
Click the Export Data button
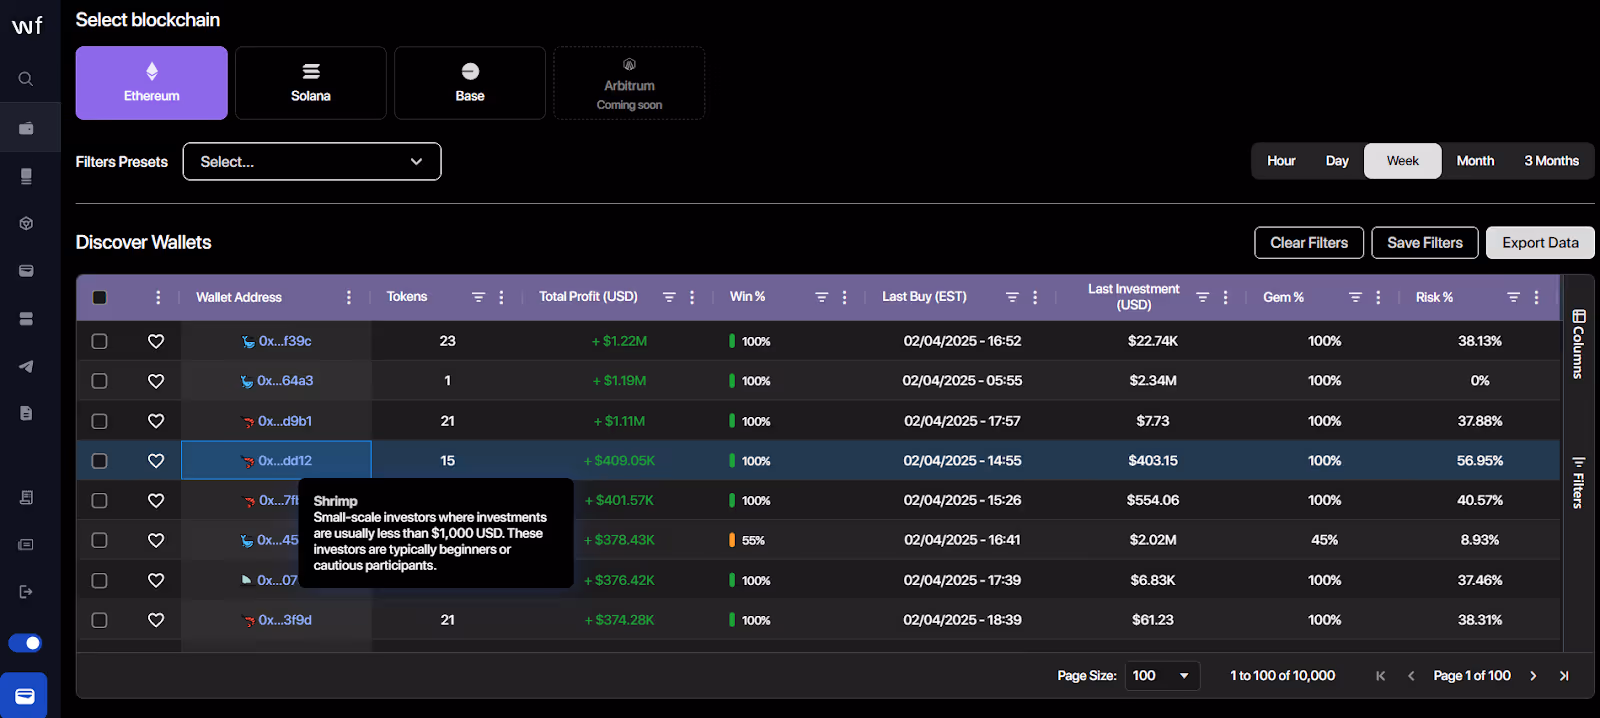point(1540,243)
